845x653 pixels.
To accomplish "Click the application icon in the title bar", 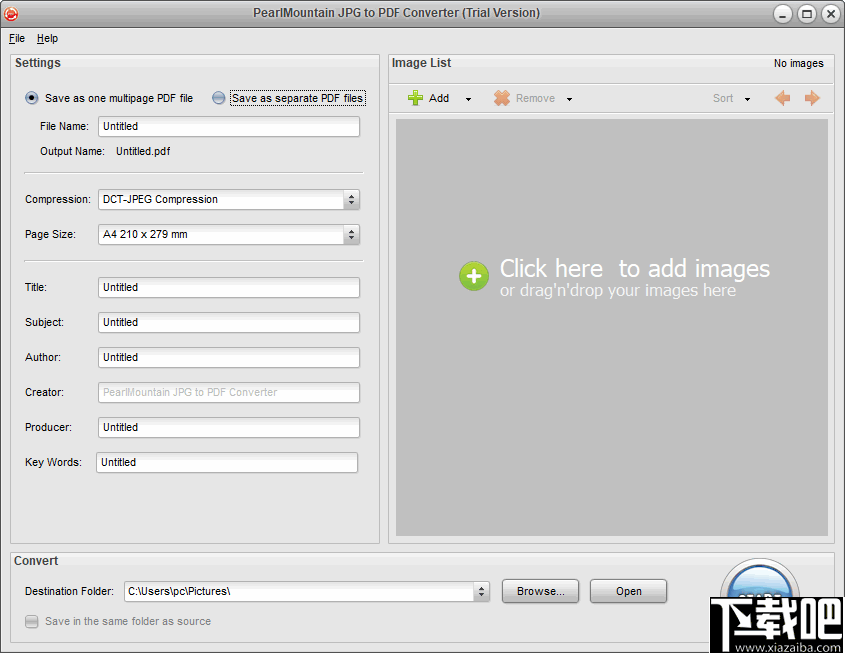I will point(11,13).
